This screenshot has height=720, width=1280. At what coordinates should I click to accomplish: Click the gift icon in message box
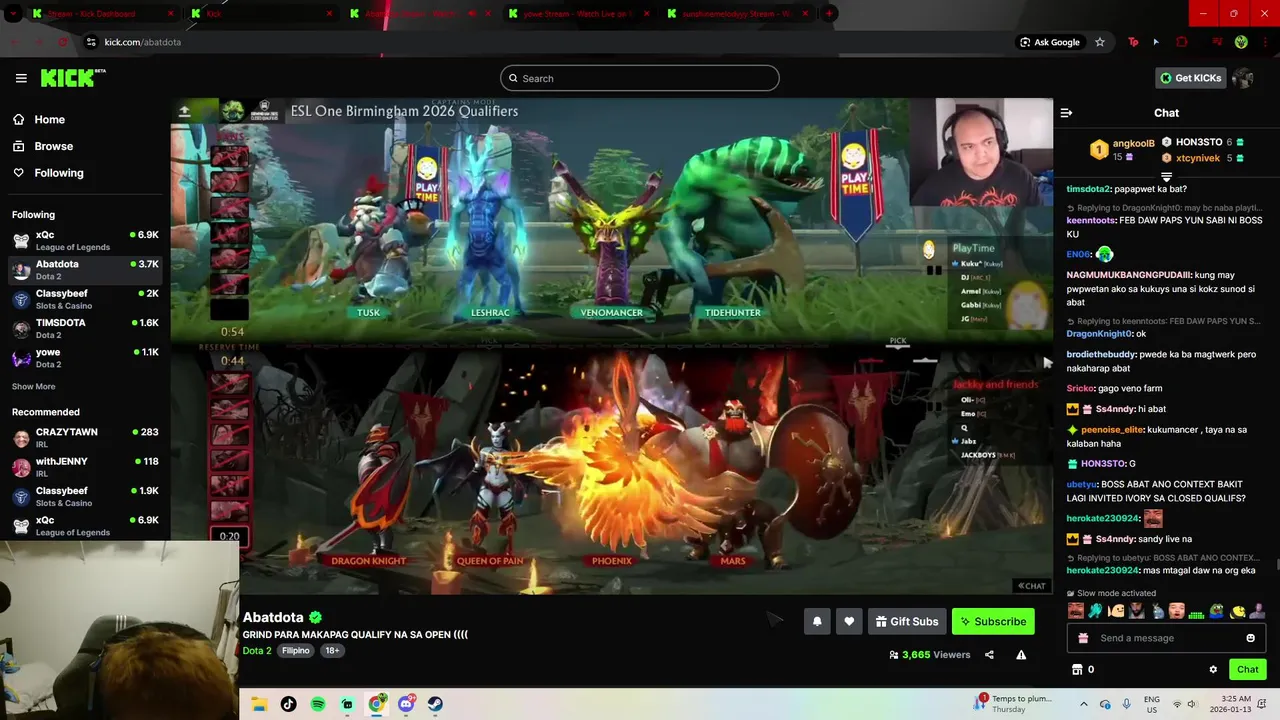click(1083, 638)
